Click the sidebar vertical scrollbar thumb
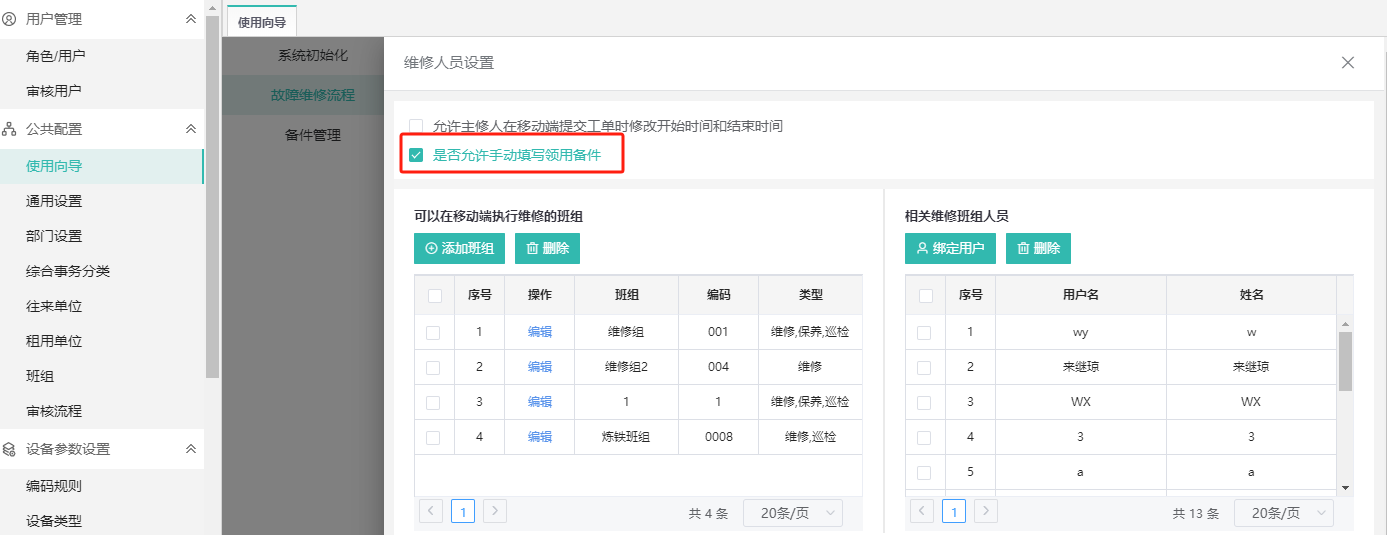 212,197
